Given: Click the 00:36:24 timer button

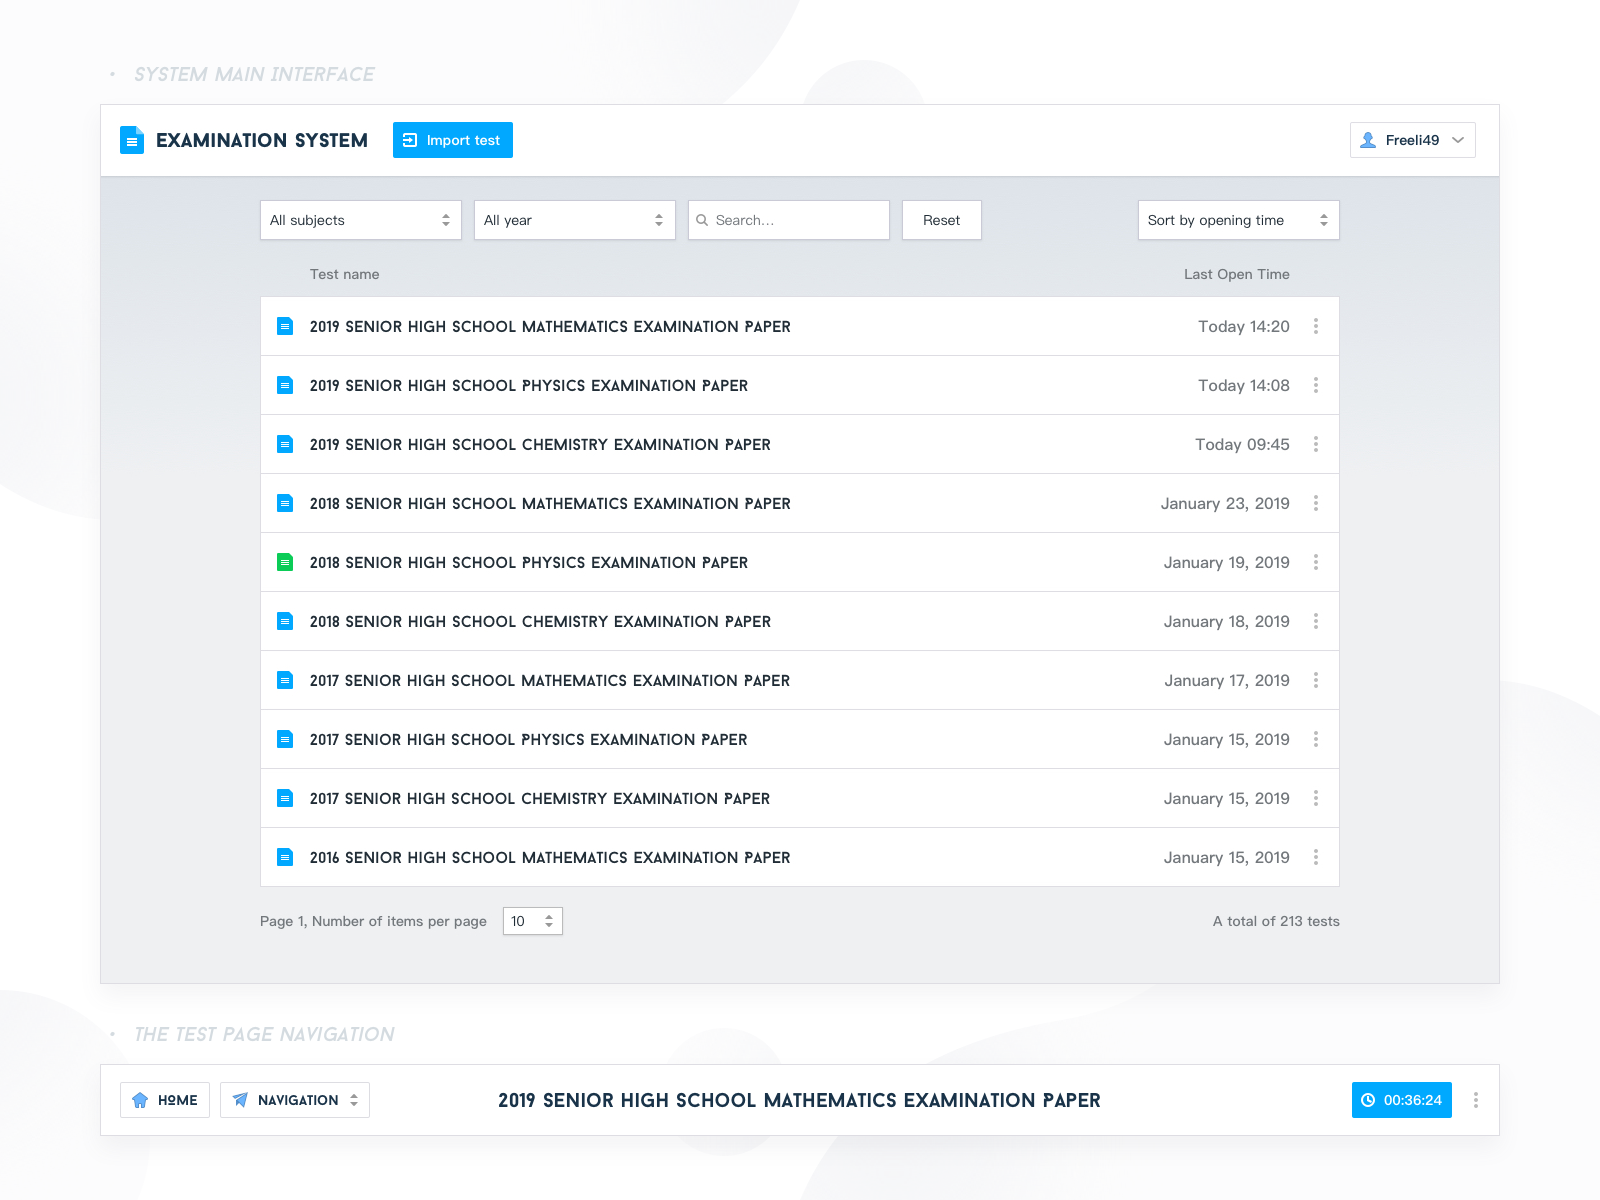Looking at the screenshot, I should pyautogui.click(x=1401, y=1100).
